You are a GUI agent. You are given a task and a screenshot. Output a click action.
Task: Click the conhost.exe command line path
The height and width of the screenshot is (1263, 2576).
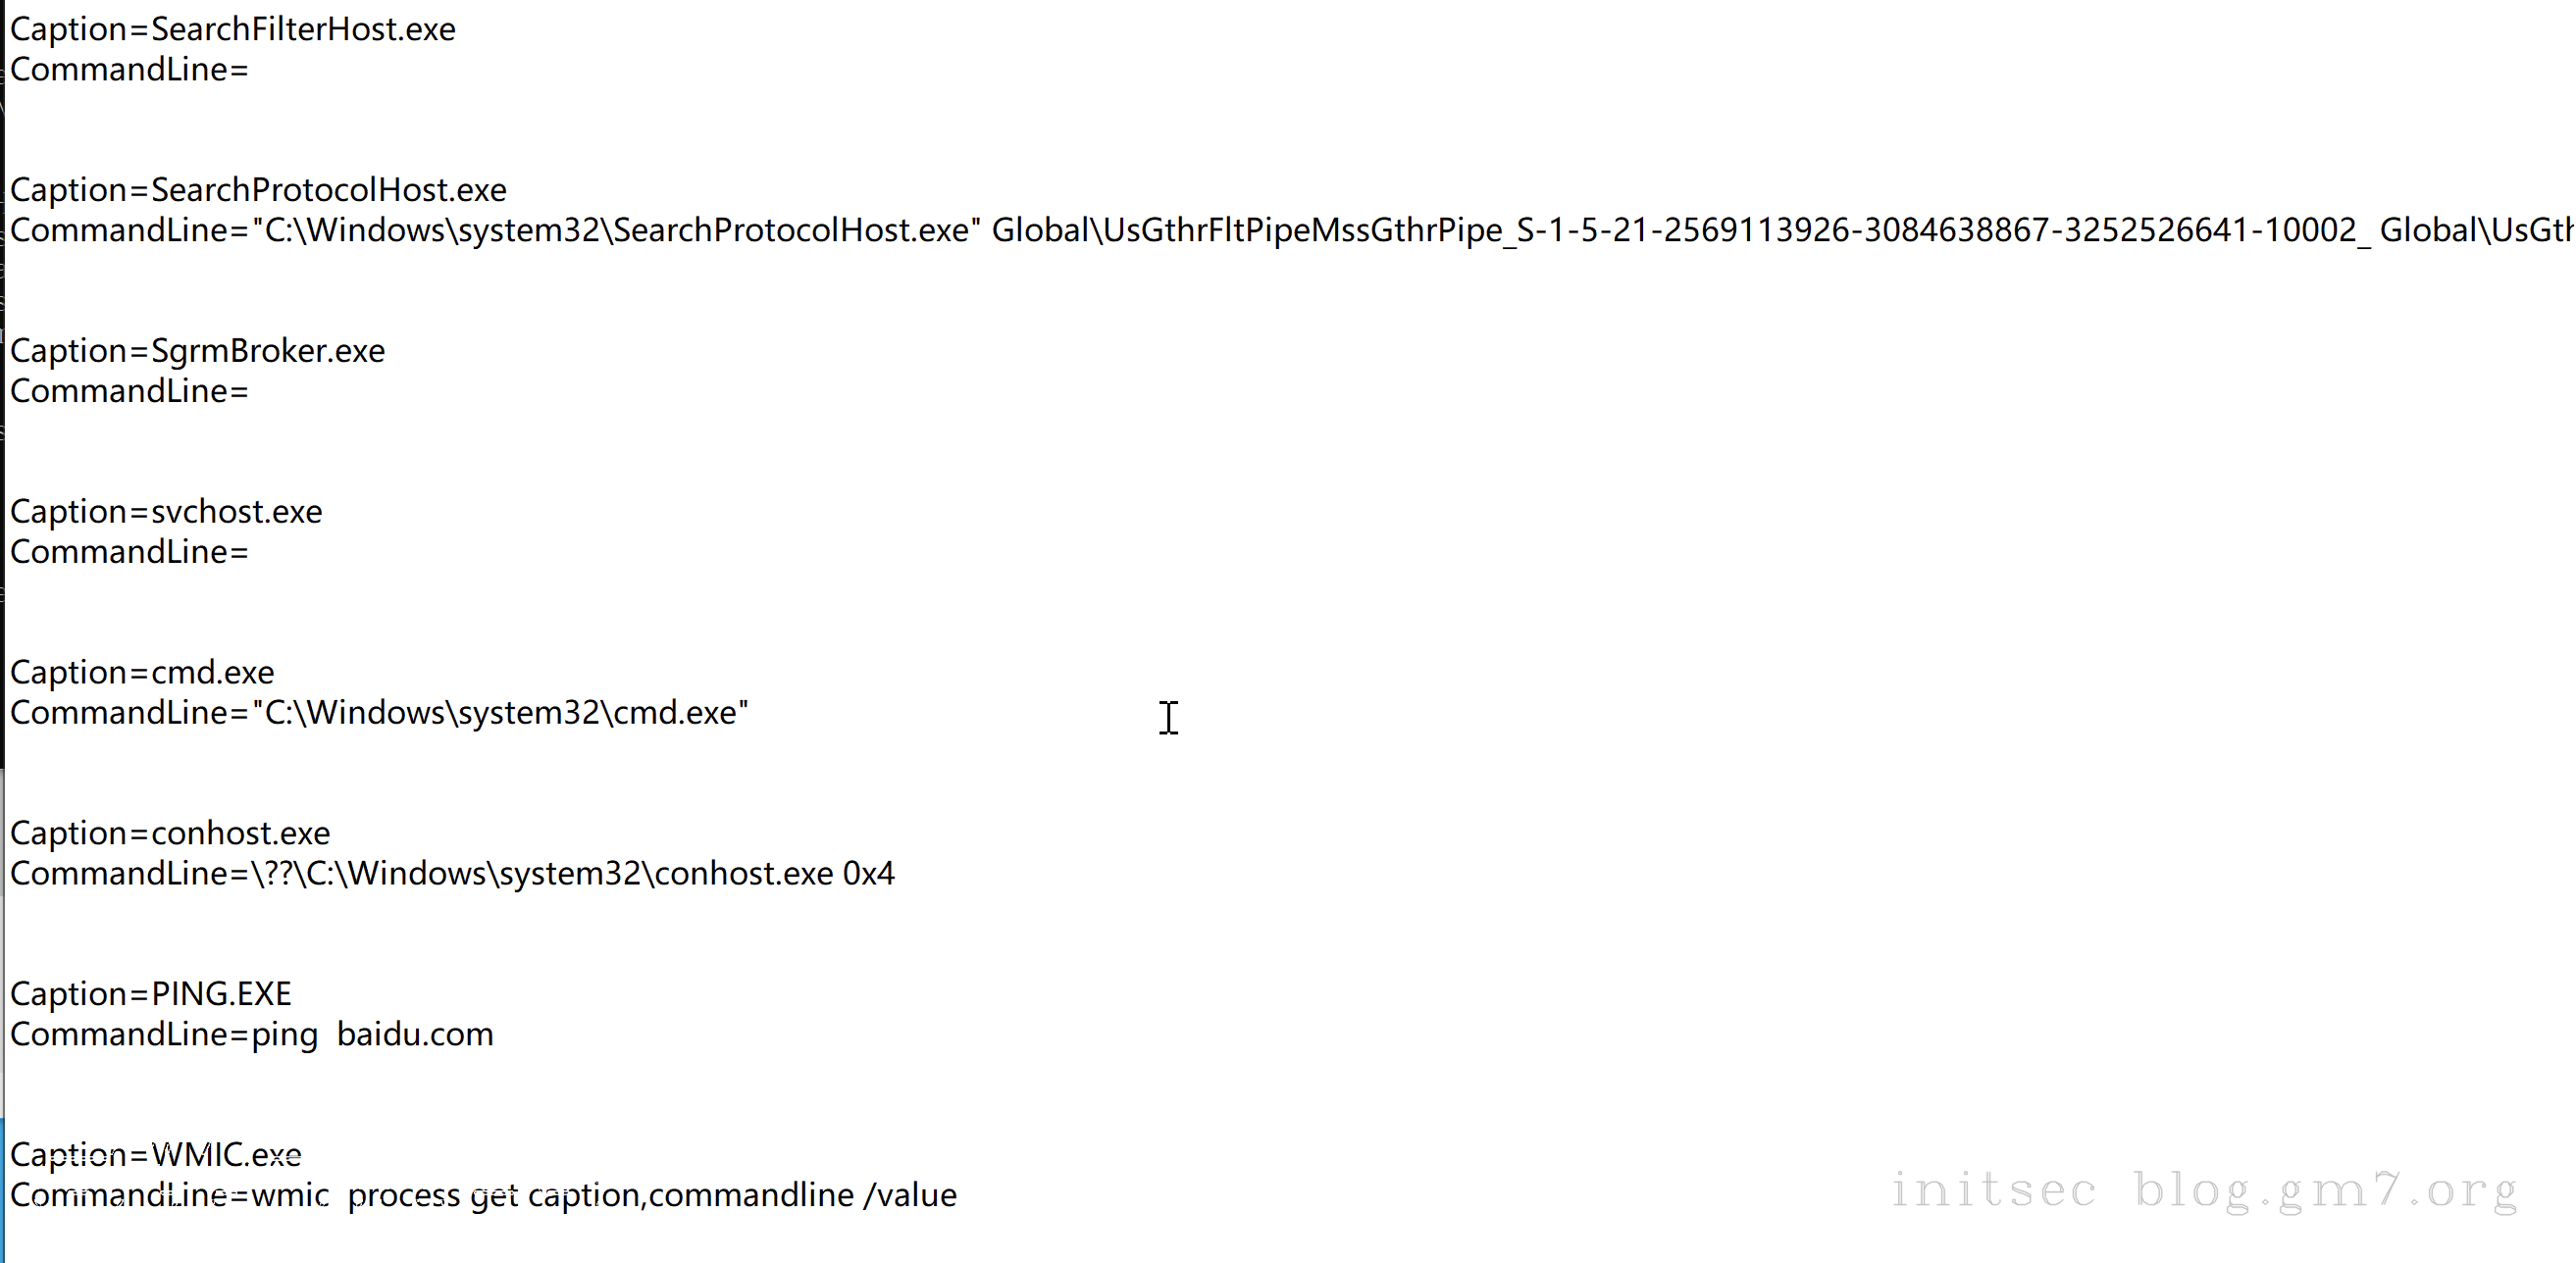click(541, 874)
